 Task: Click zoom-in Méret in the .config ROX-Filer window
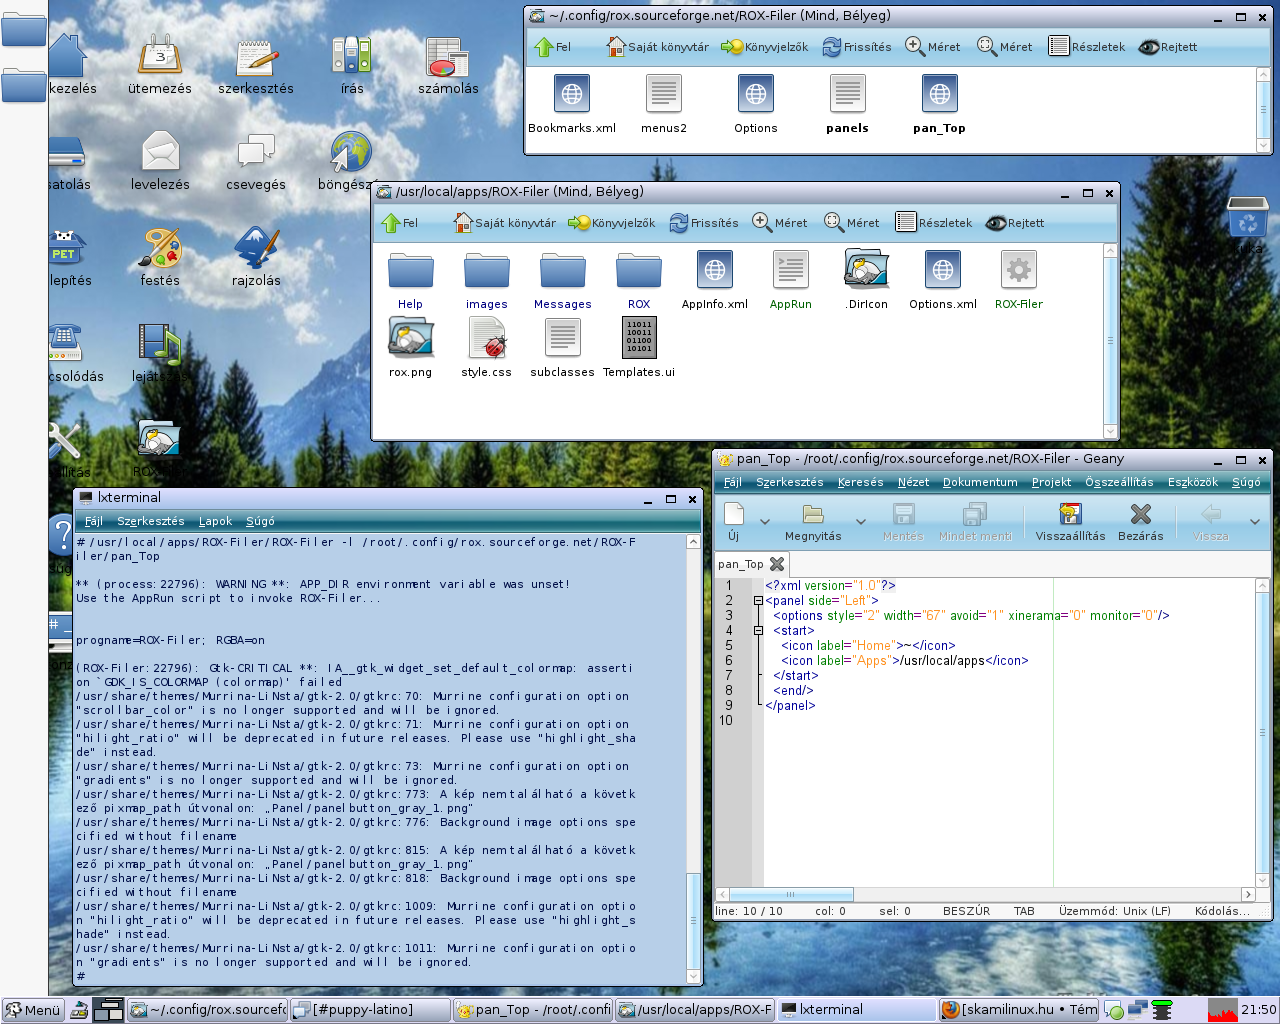pos(932,47)
